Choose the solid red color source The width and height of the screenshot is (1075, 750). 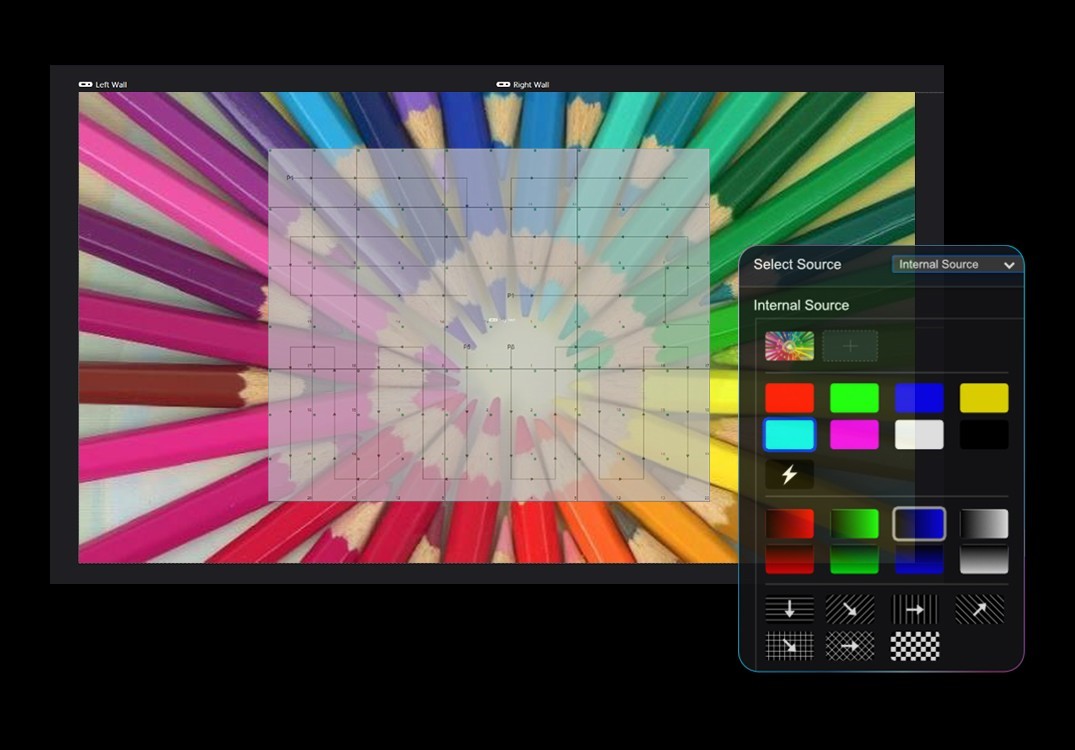(789, 398)
